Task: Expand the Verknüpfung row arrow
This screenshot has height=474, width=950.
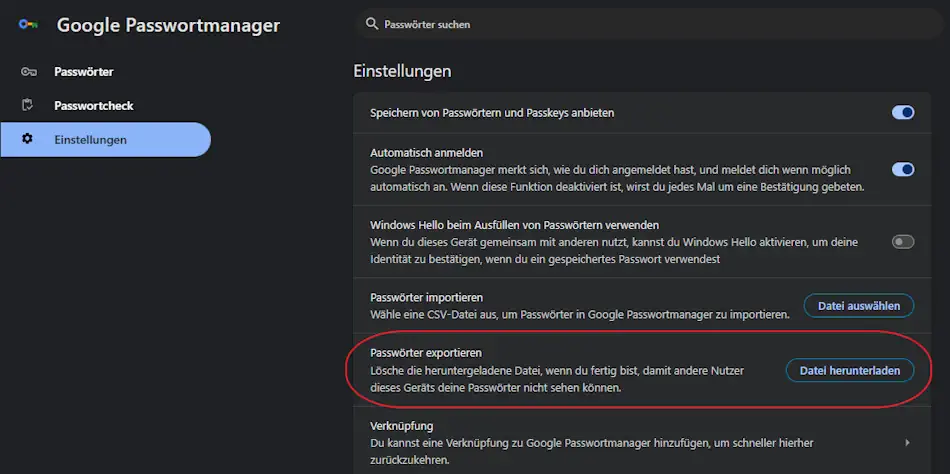Action: [907, 442]
